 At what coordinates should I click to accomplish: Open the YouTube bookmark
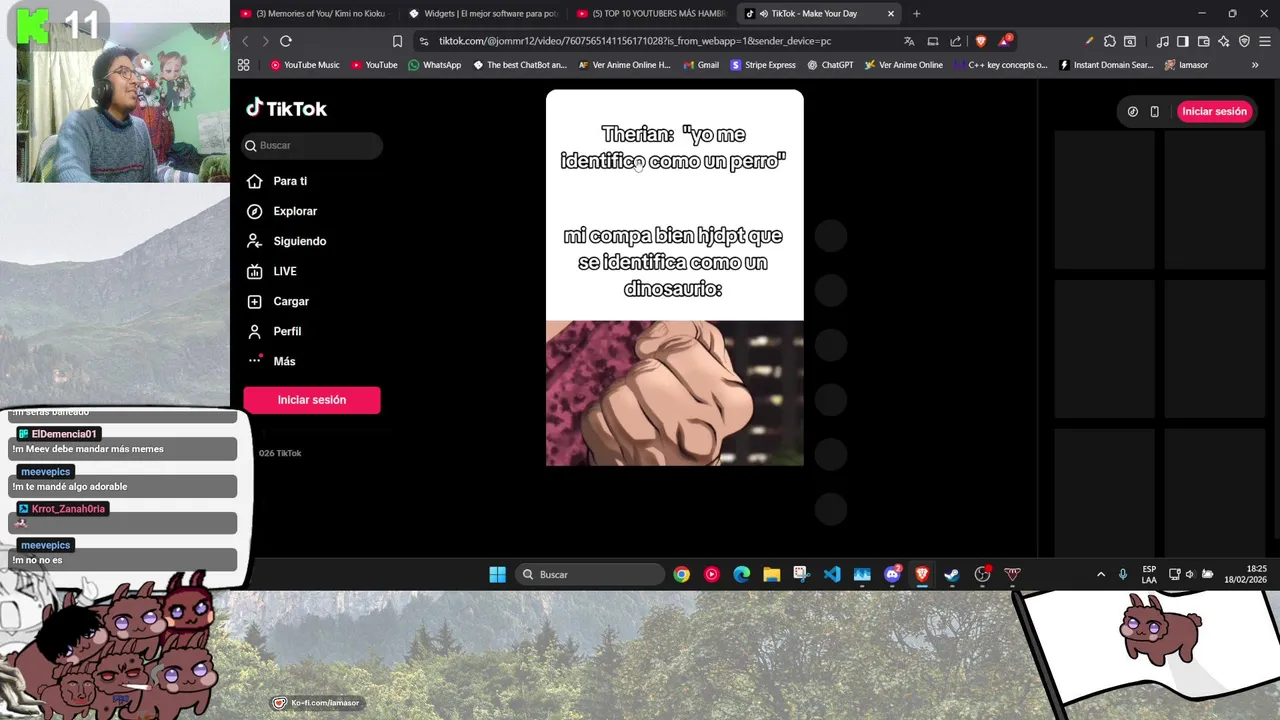click(x=374, y=65)
